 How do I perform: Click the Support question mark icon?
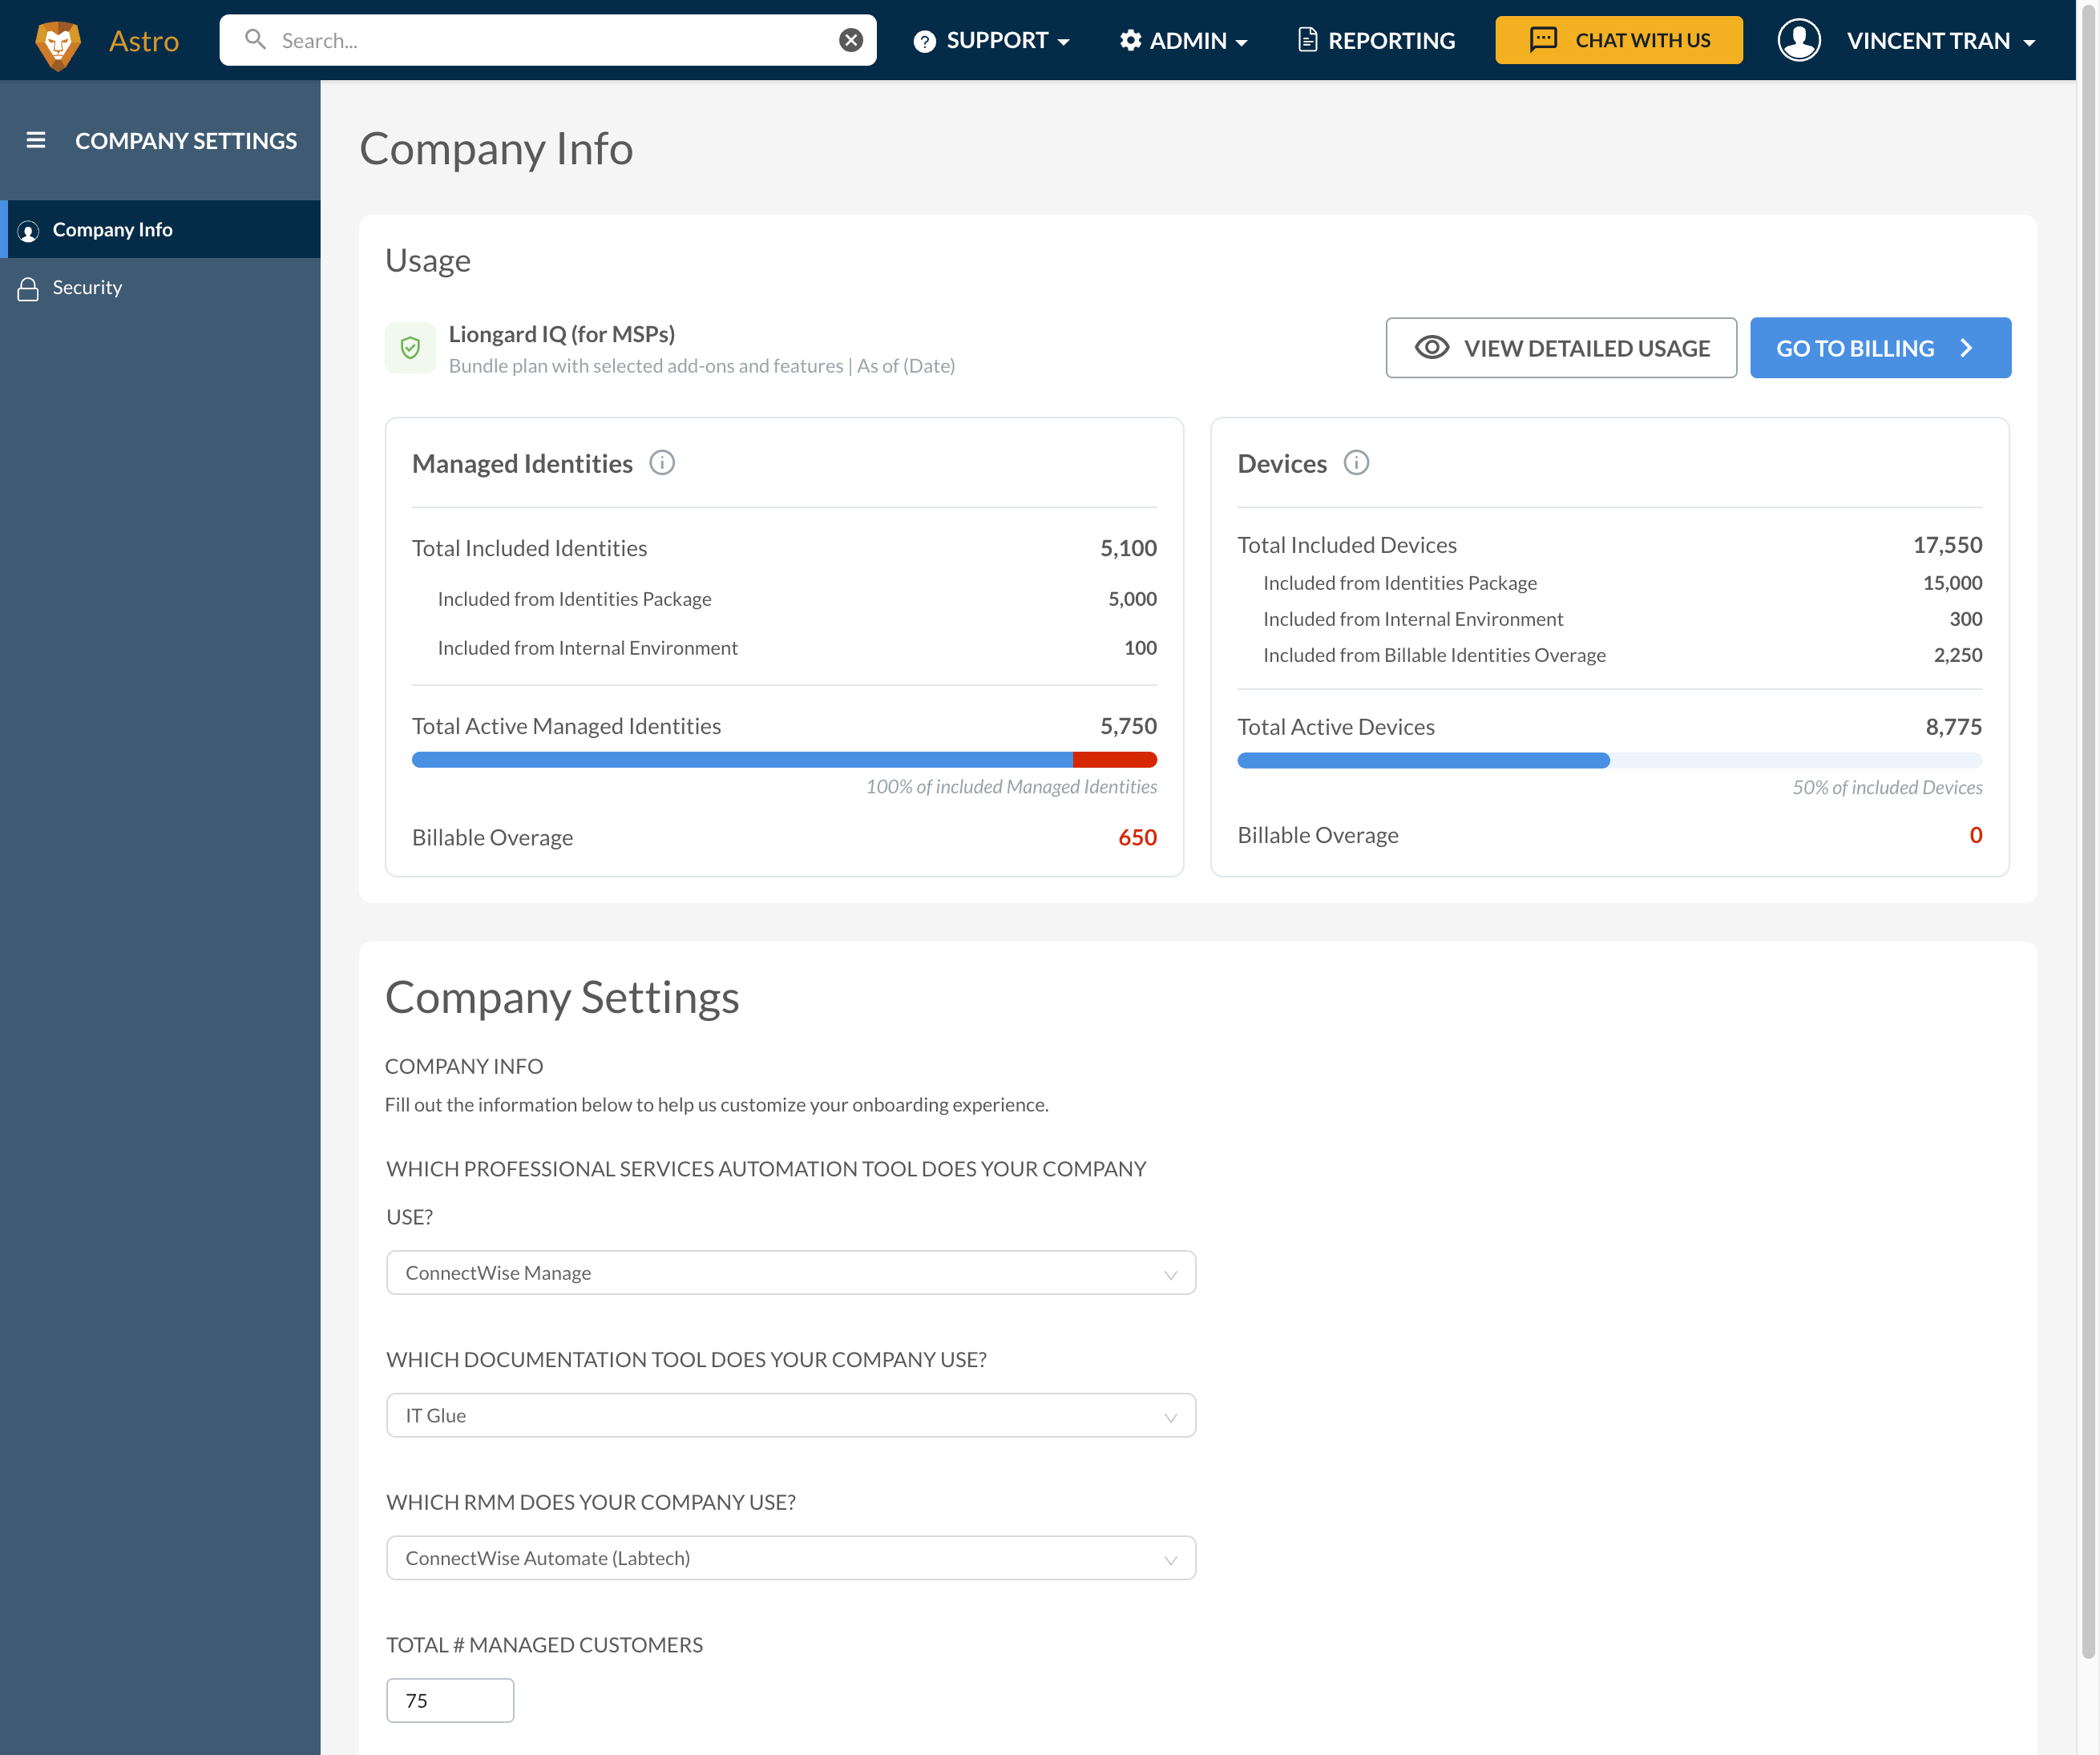(x=925, y=41)
